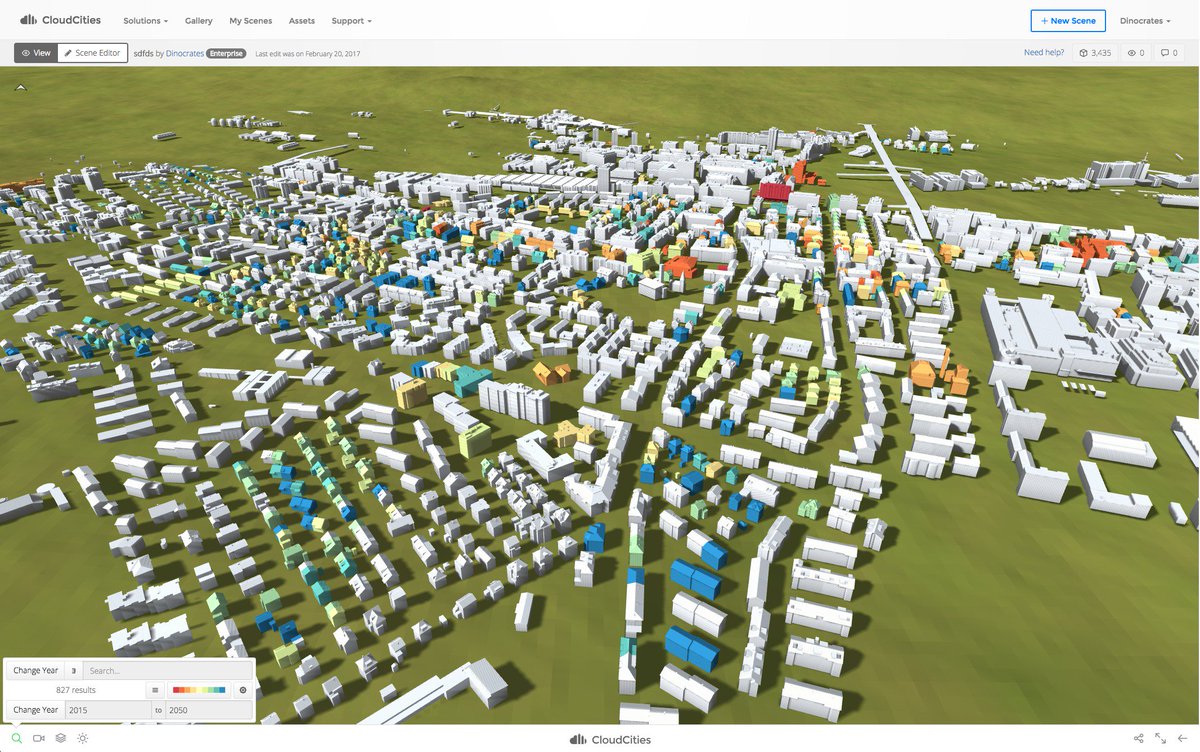Go to the Gallery page
1200x752 pixels.
198,21
